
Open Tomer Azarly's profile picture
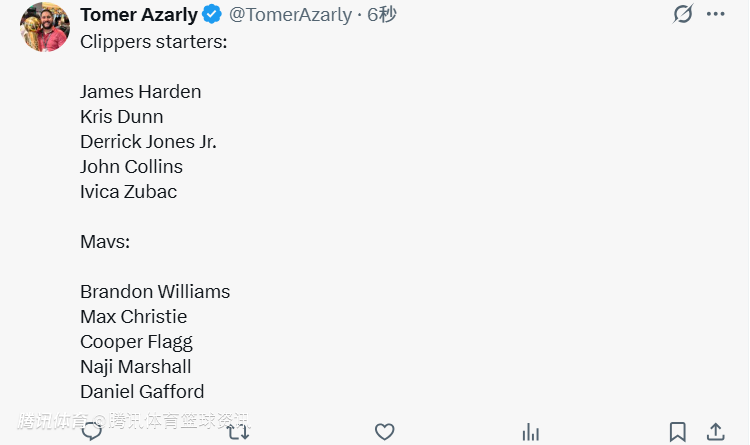click(x=45, y=27)
